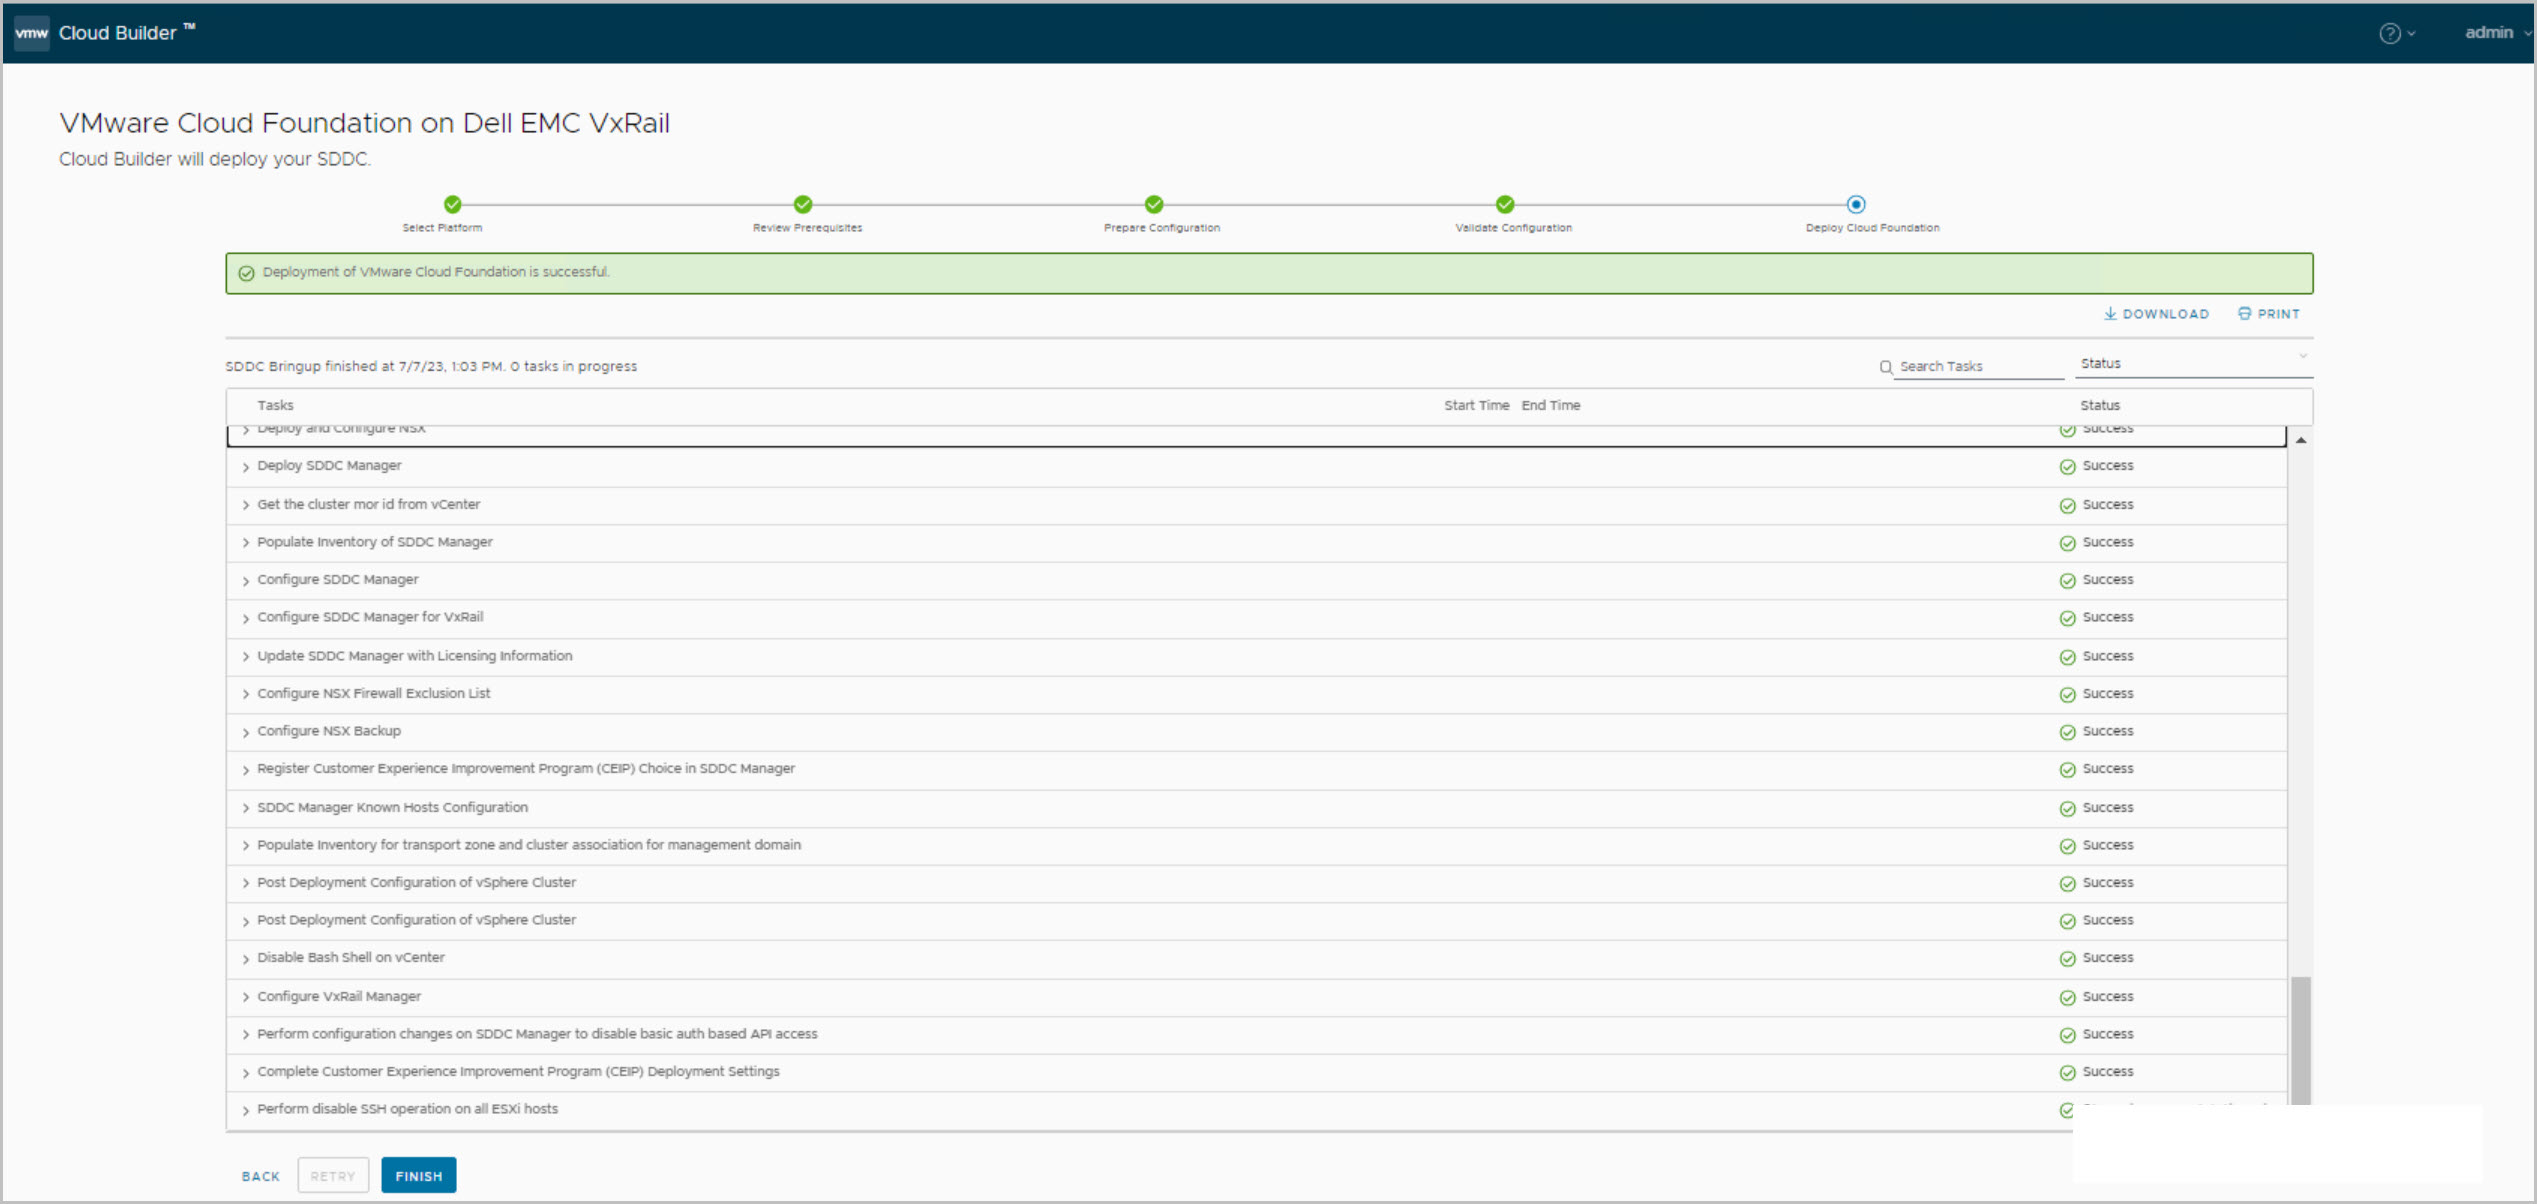The height and width of the screenshot is (1204, 2537).
Task: Click the Back button
Action: [261, 1176]
